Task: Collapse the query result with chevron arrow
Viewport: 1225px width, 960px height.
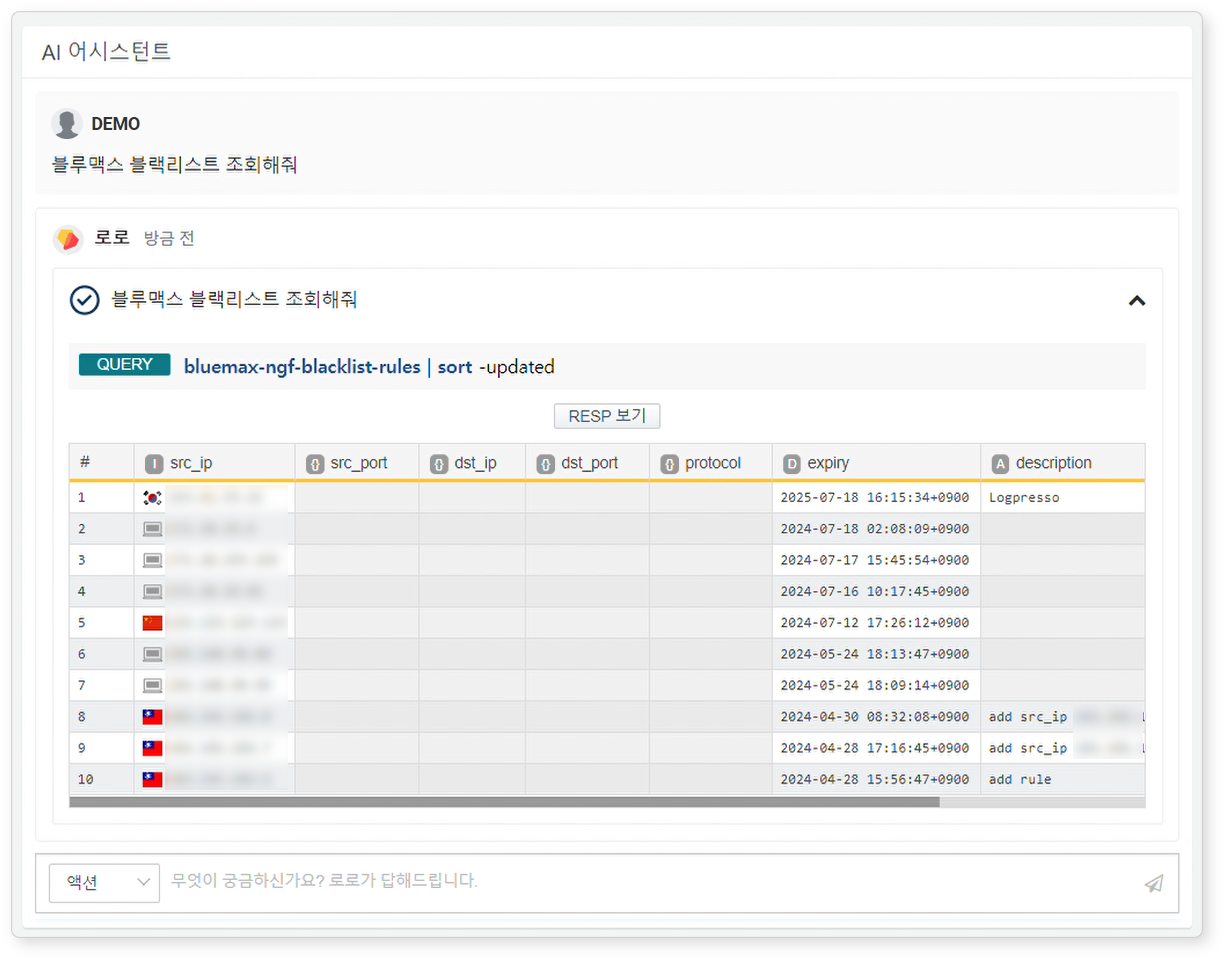Action: (1136, 300)
